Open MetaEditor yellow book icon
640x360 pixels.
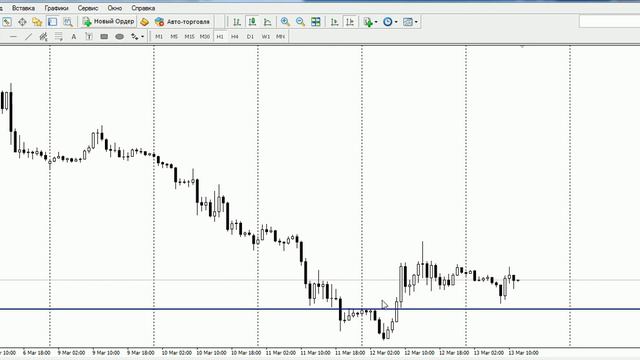(144, 22)
